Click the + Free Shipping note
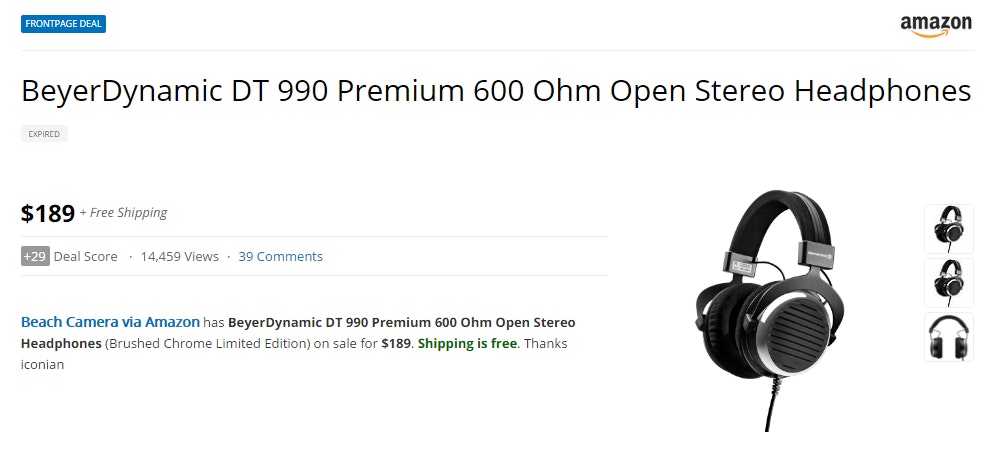This screenshot has height=451, width=985. [x=124, y=213]
